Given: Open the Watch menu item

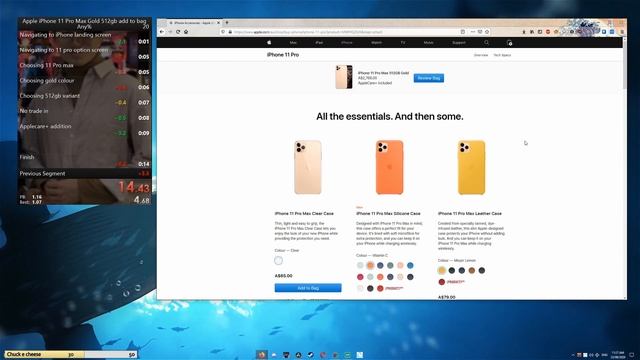Looking at the screenshot, I should click(x=376, y=42).
